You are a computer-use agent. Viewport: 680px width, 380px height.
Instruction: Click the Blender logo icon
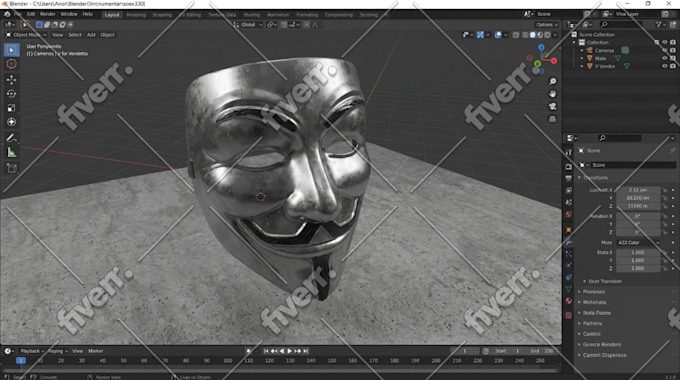coord(7,14)
